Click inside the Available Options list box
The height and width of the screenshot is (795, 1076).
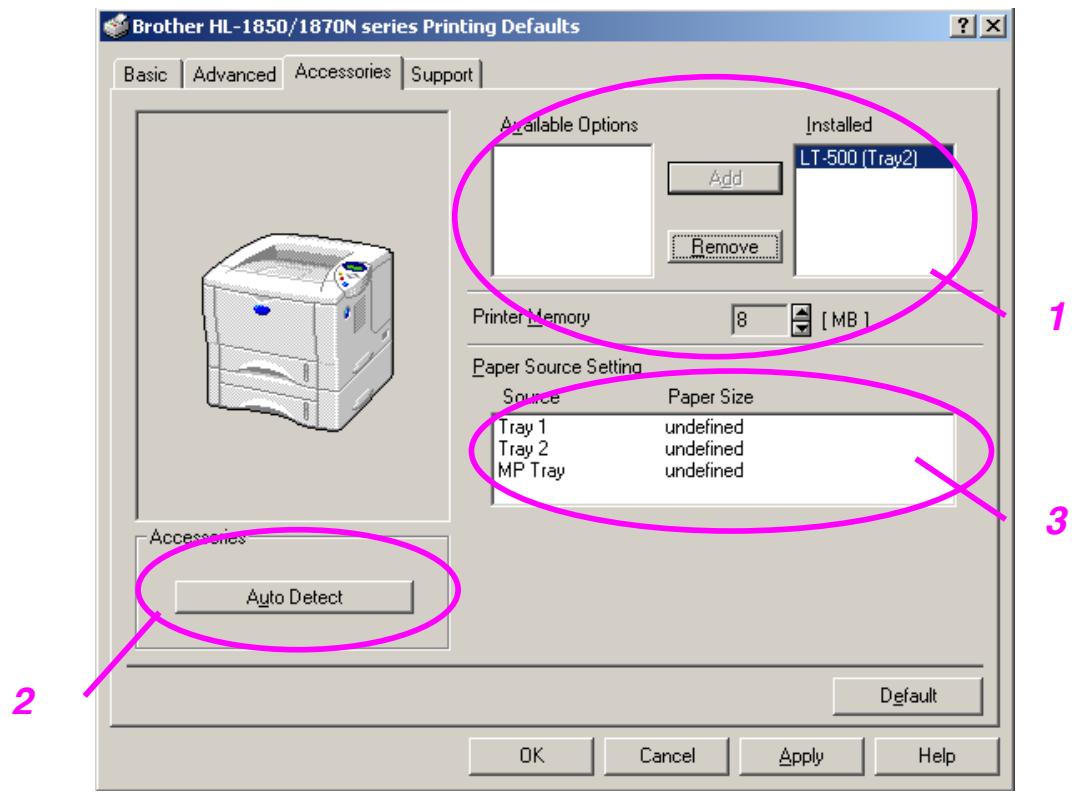coord(572,211)
